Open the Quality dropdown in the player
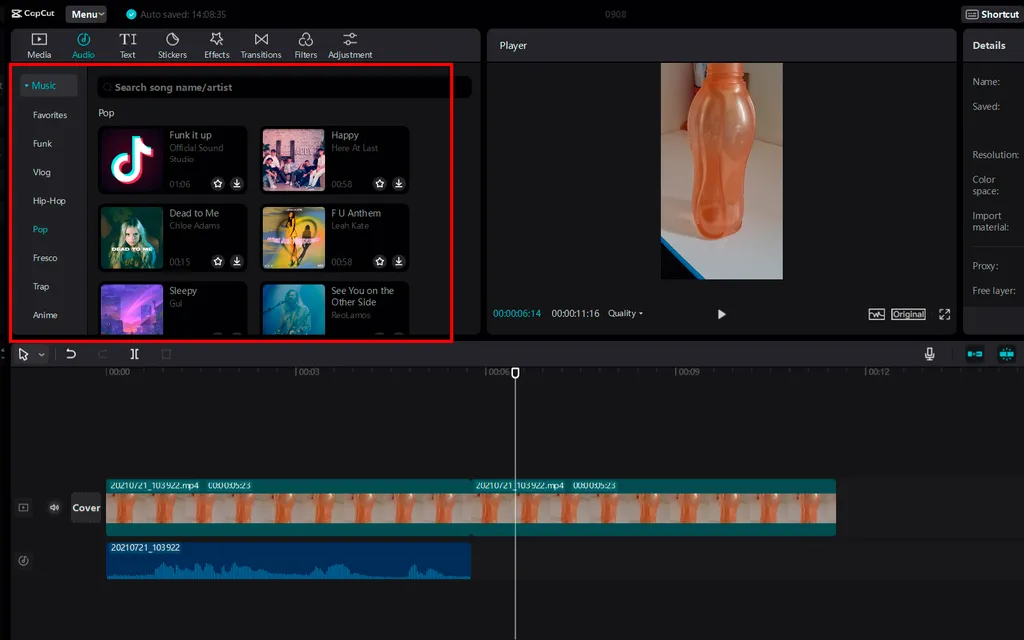Viewport: 1024px width, 640px height. coord(625,313)
